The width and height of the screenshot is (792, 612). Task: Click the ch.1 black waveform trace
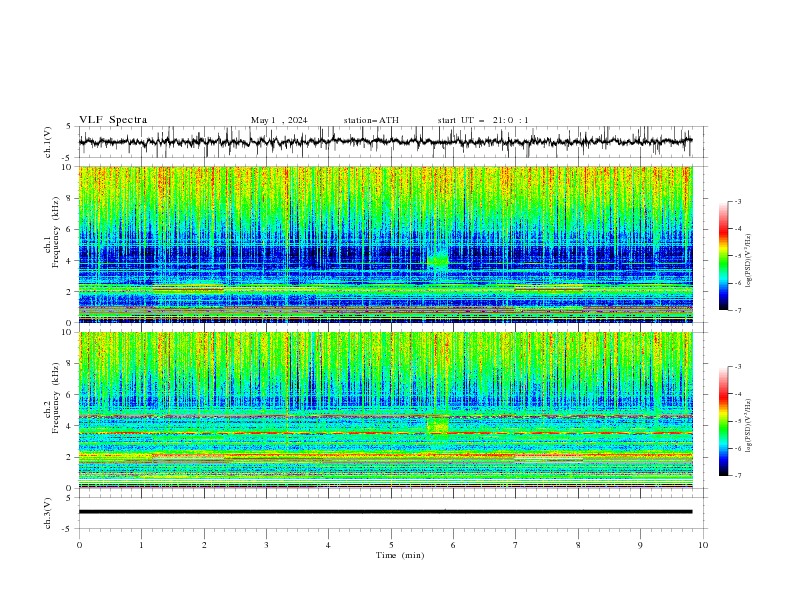385,141
